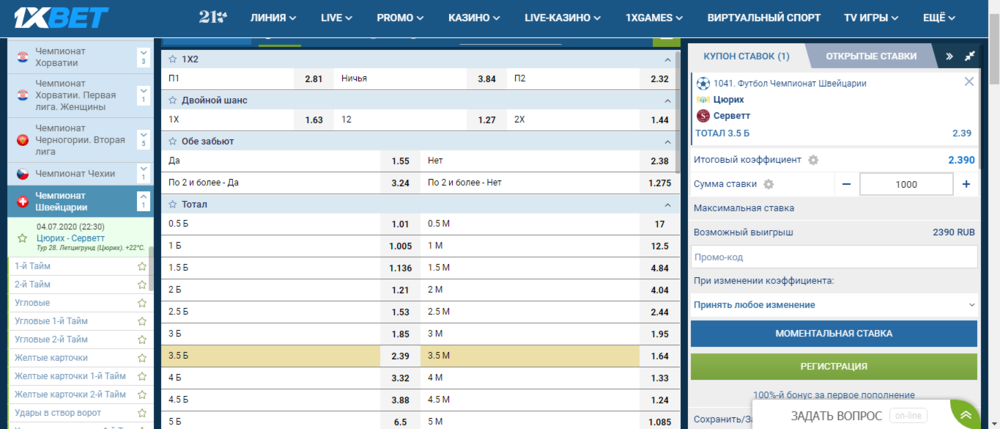1000x429 pixels.
Task: Click the Серветт team logo
Action: (703, 115)
